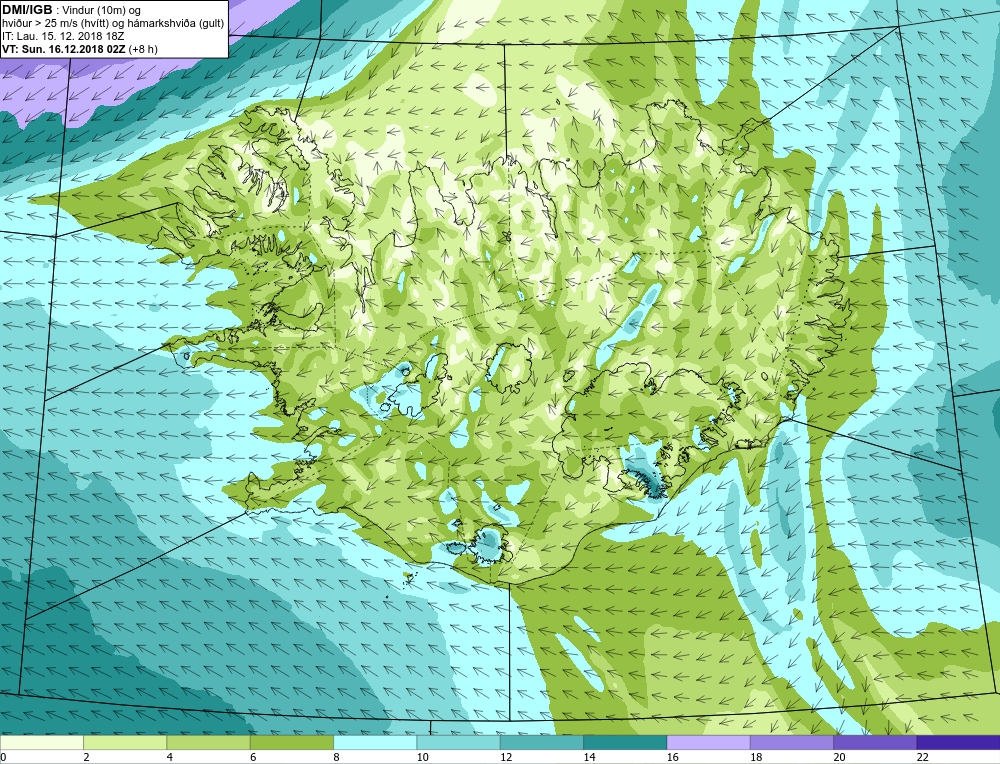This screenshot has width=1000, height=764.
Task: Click the 'Vindur (10m) og' label
Action: click(101, 10)
